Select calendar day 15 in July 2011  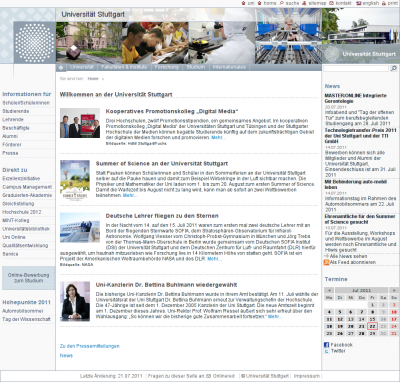tap(372, 319)
